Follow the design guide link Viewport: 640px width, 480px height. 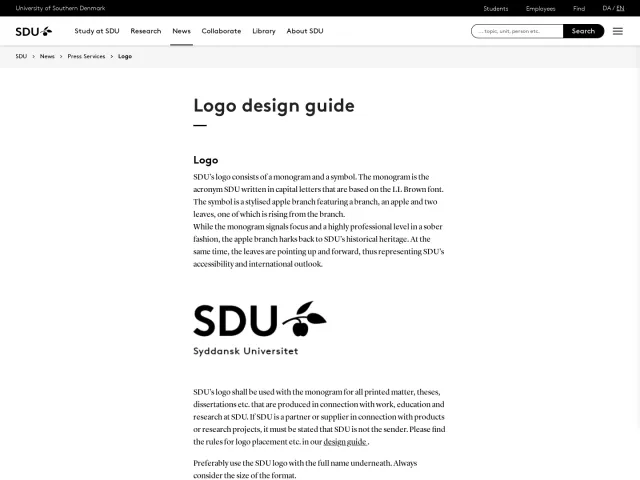[x=345, y=442]
